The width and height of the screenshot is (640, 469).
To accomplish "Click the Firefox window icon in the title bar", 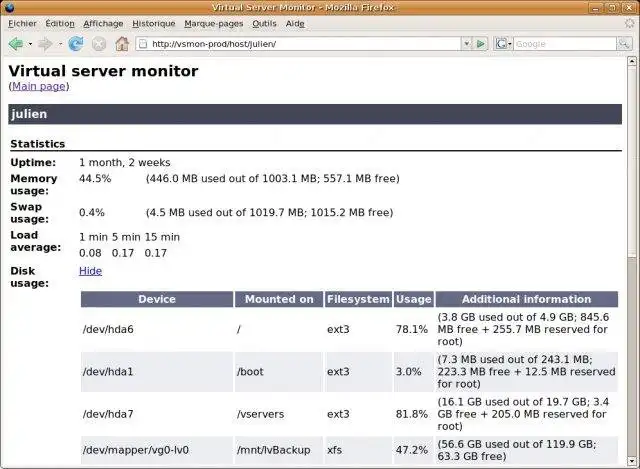I will [x=9, y=7].
